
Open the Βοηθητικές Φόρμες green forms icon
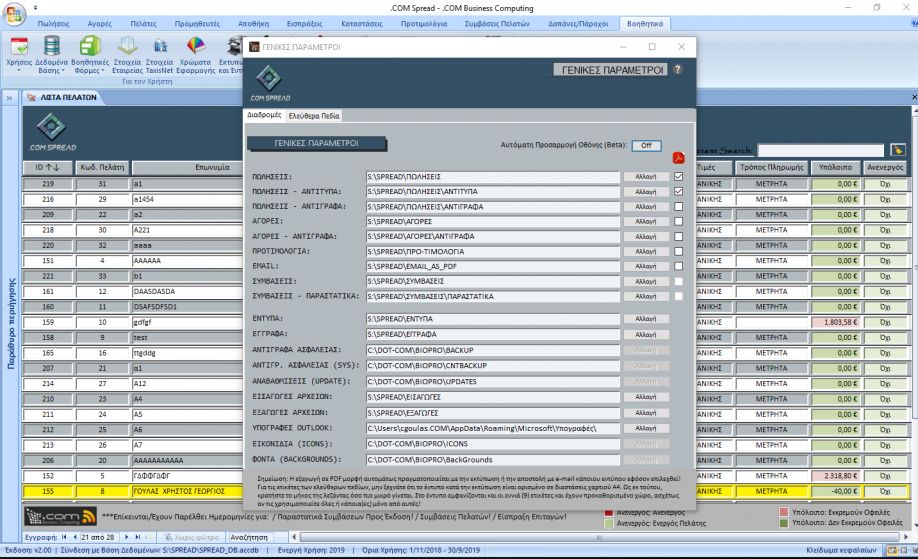(90, 46)
